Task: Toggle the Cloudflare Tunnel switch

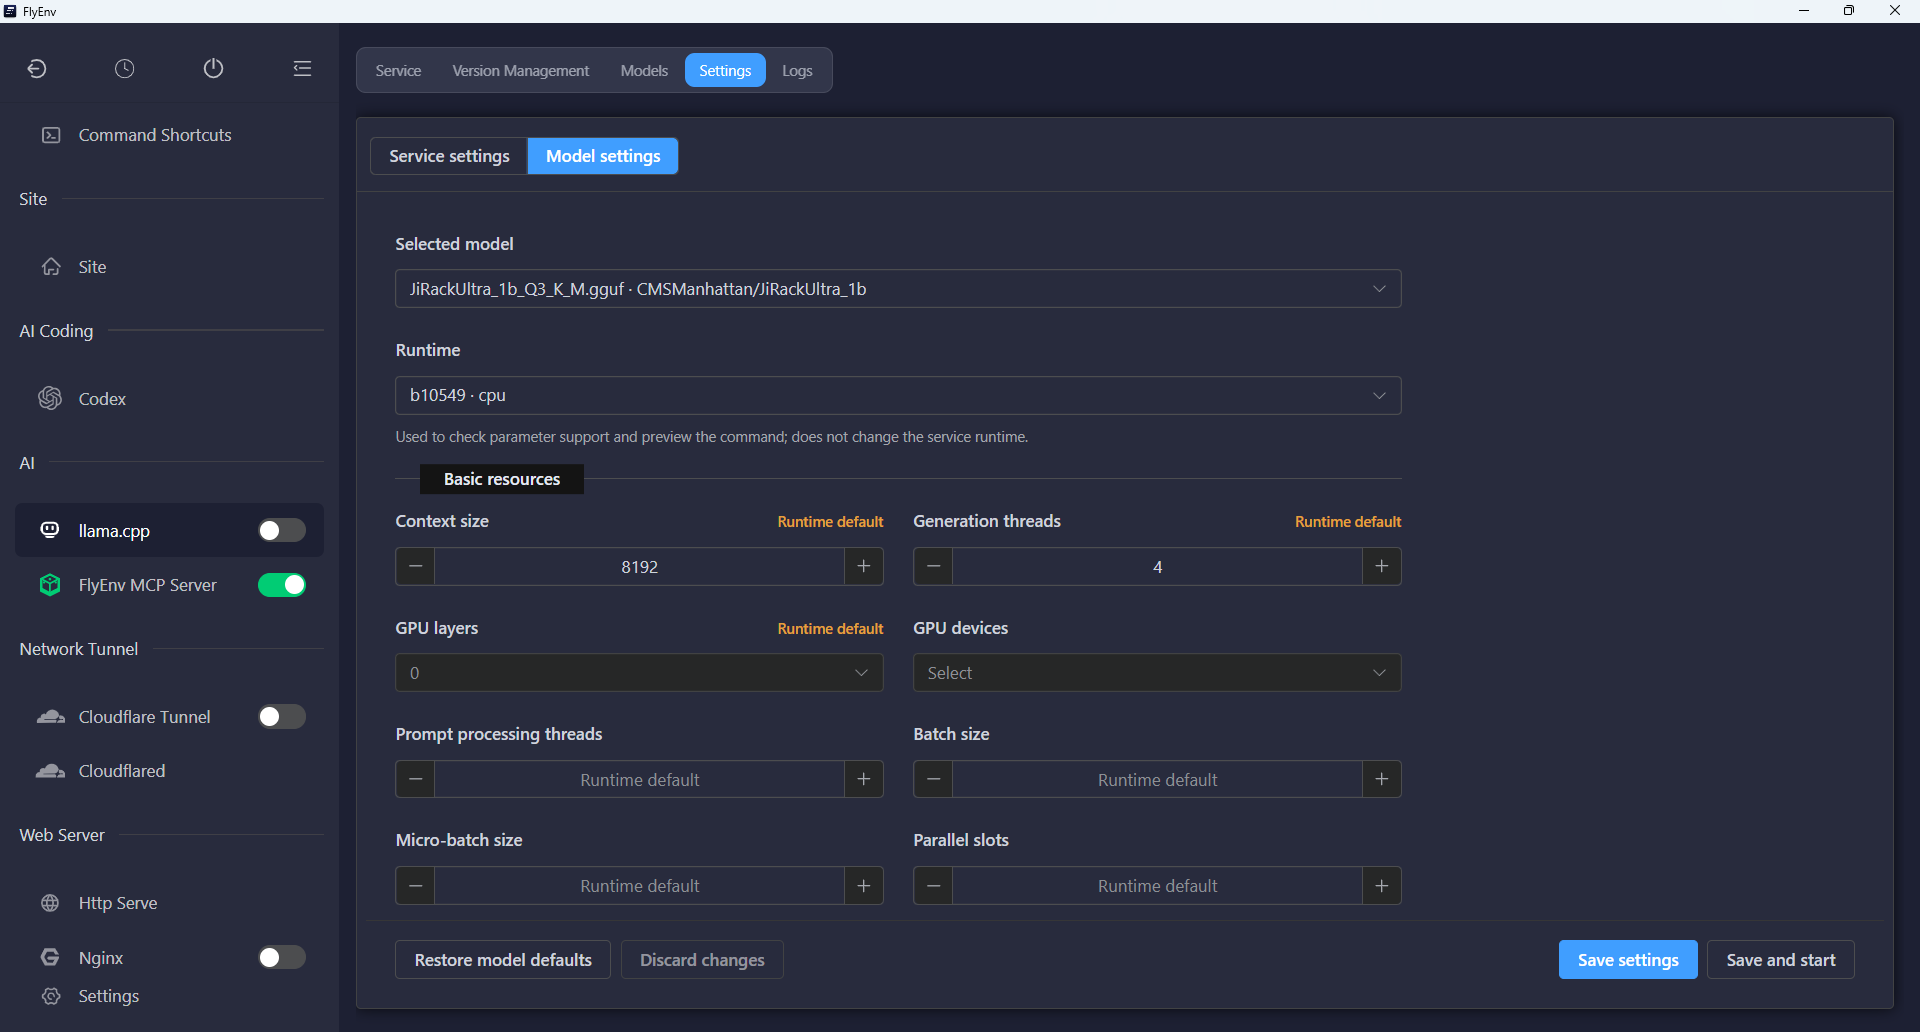Action: coord(282,717)
